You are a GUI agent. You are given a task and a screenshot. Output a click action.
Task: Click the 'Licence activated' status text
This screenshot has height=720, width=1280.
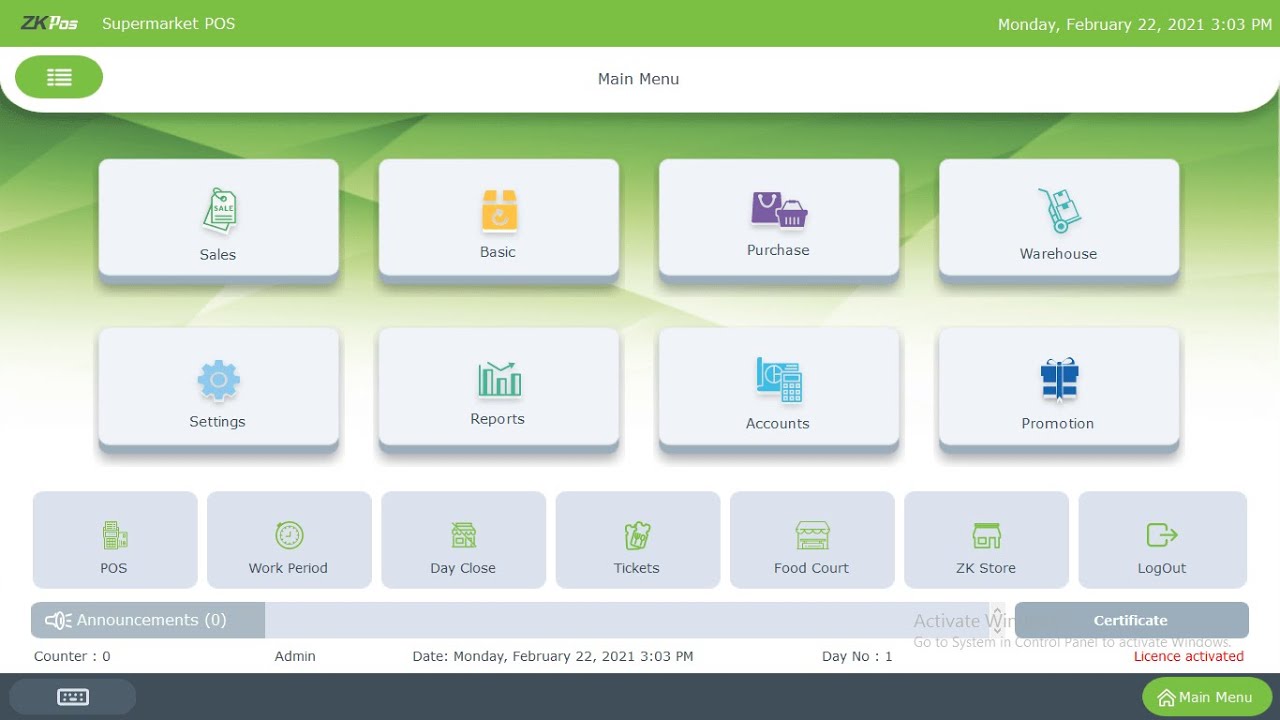click(x=1189, y=656)
